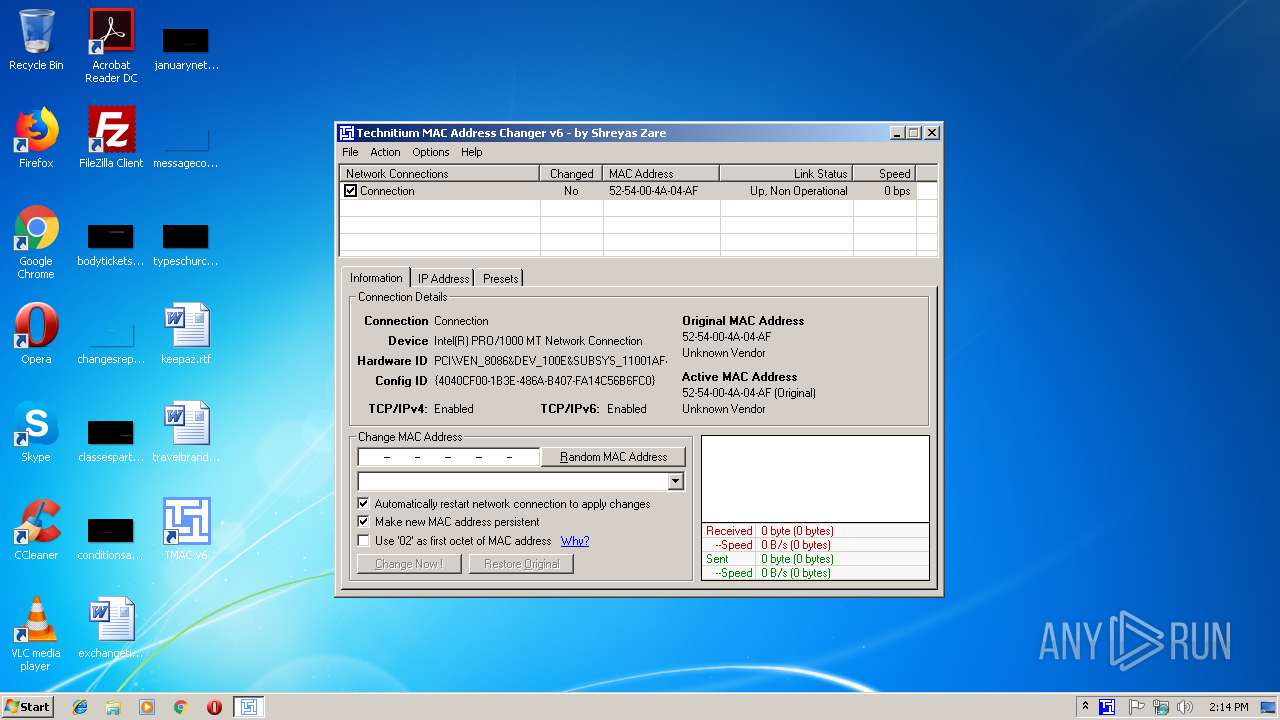Click the Change Now ! button

click(409, 564)
